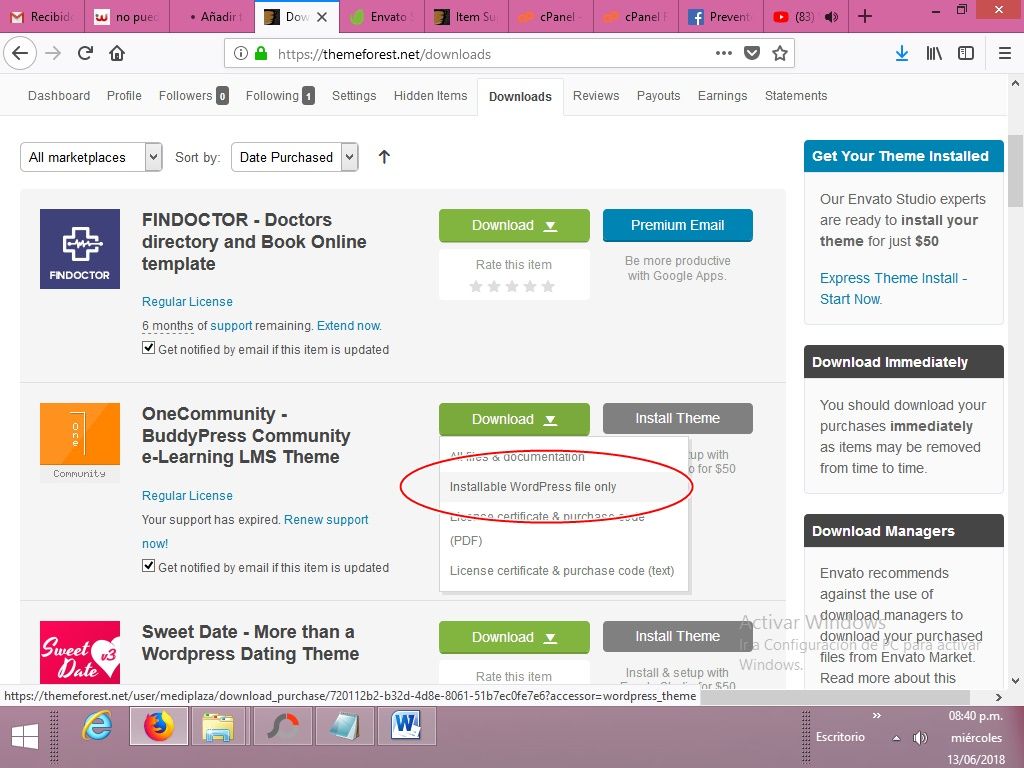The image size is (1024, 768).
Task: Save page to Pocket icon
Action: (x=752, y=54)
